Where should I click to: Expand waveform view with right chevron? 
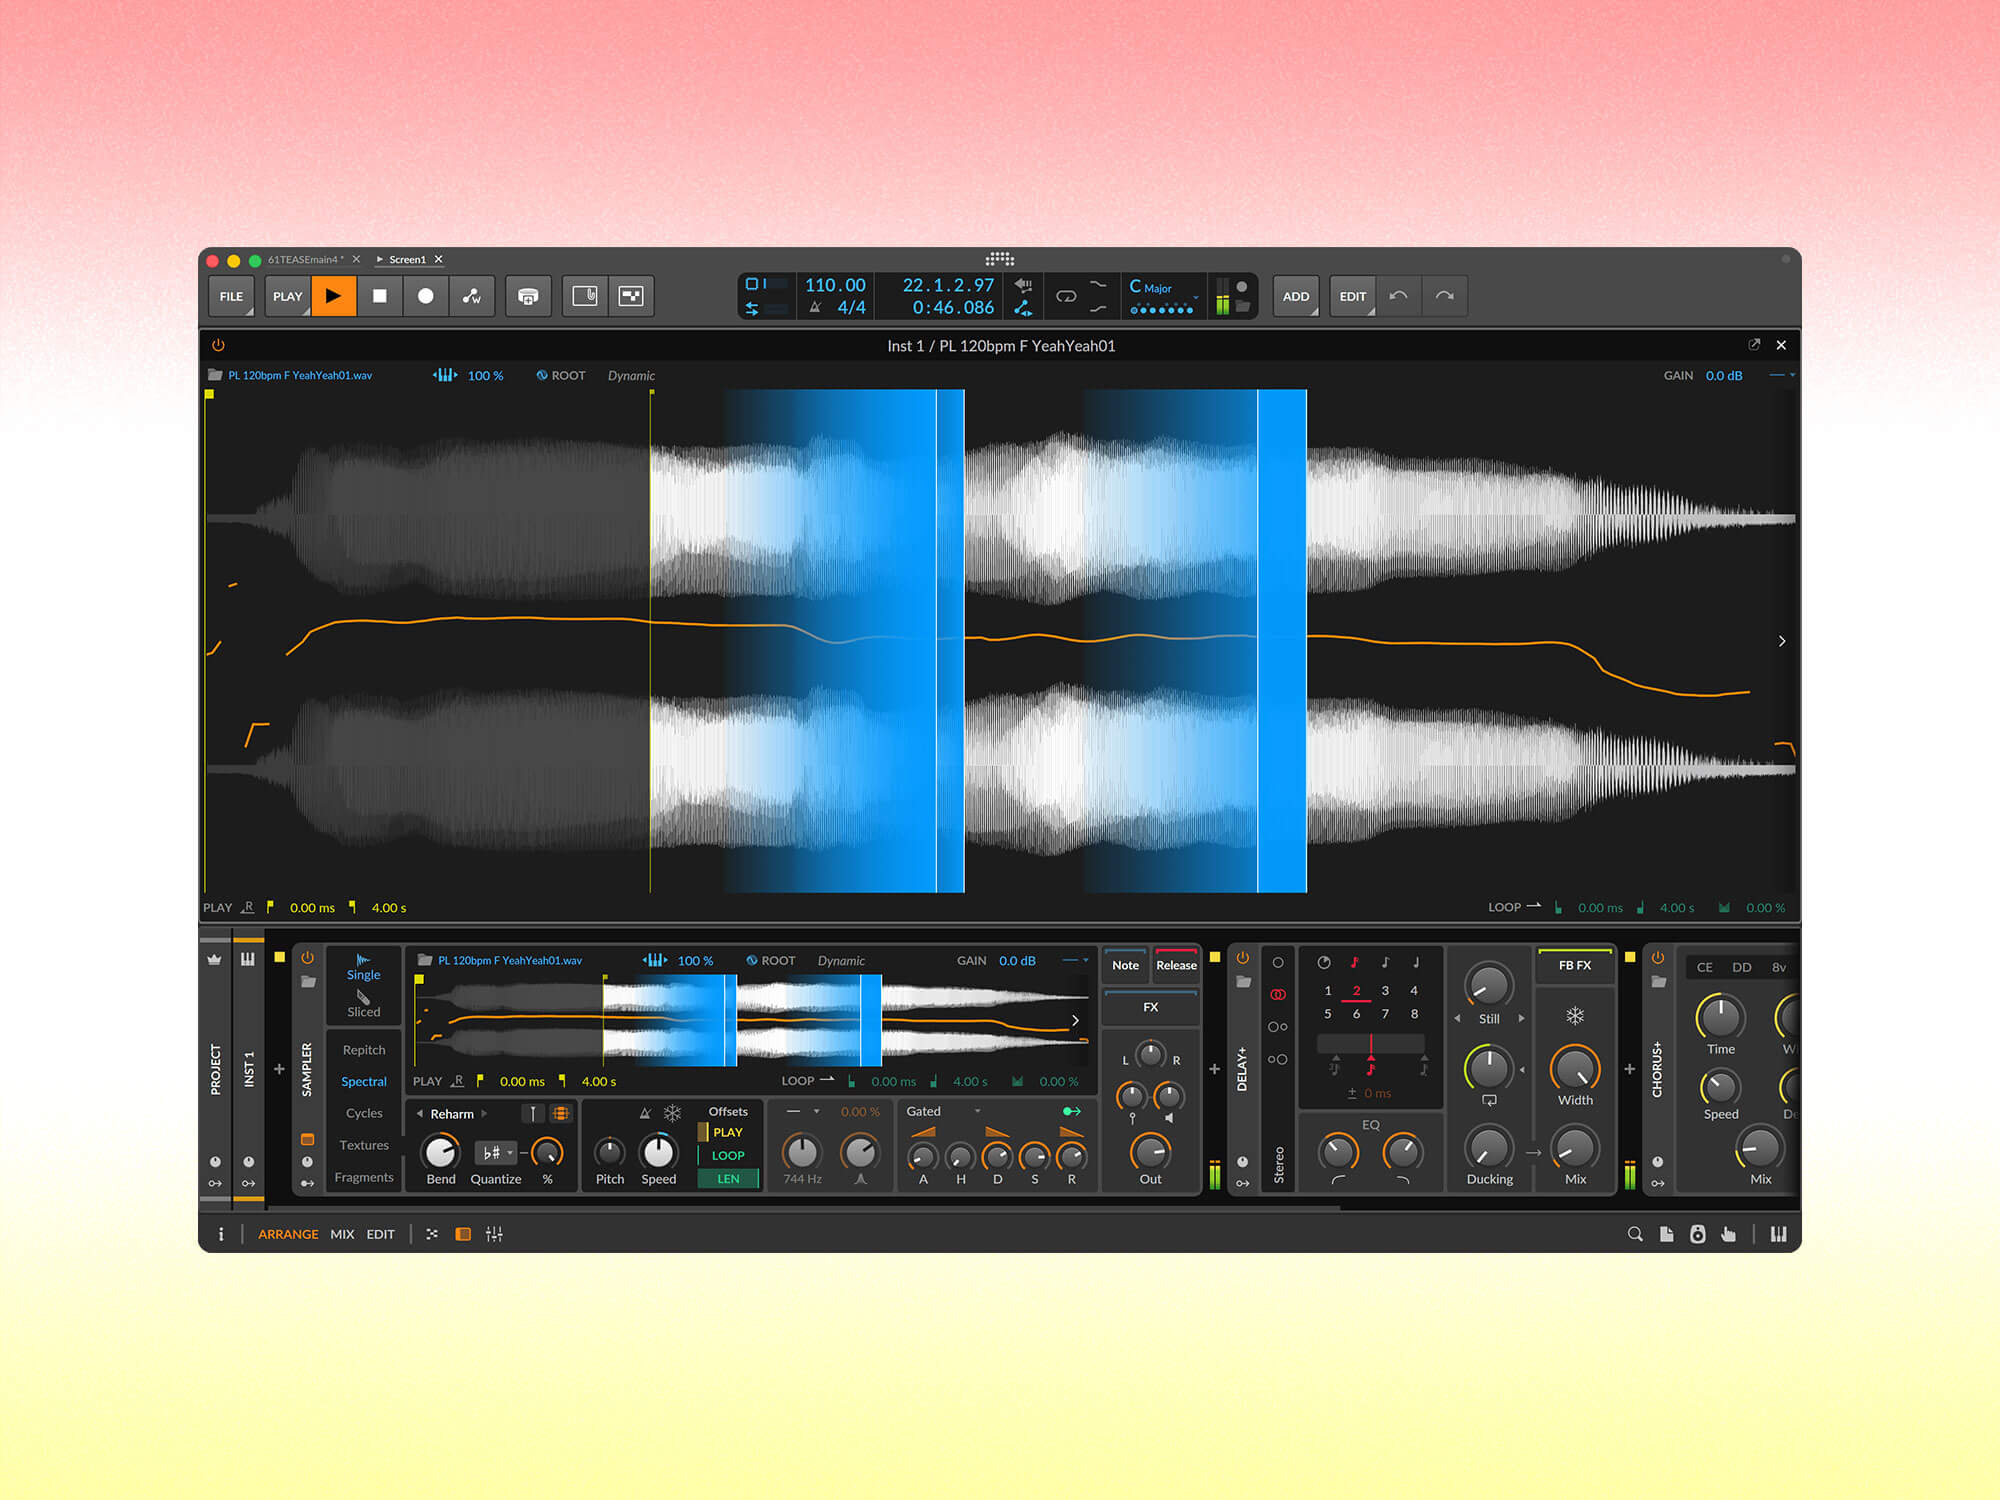(1782, 641)
